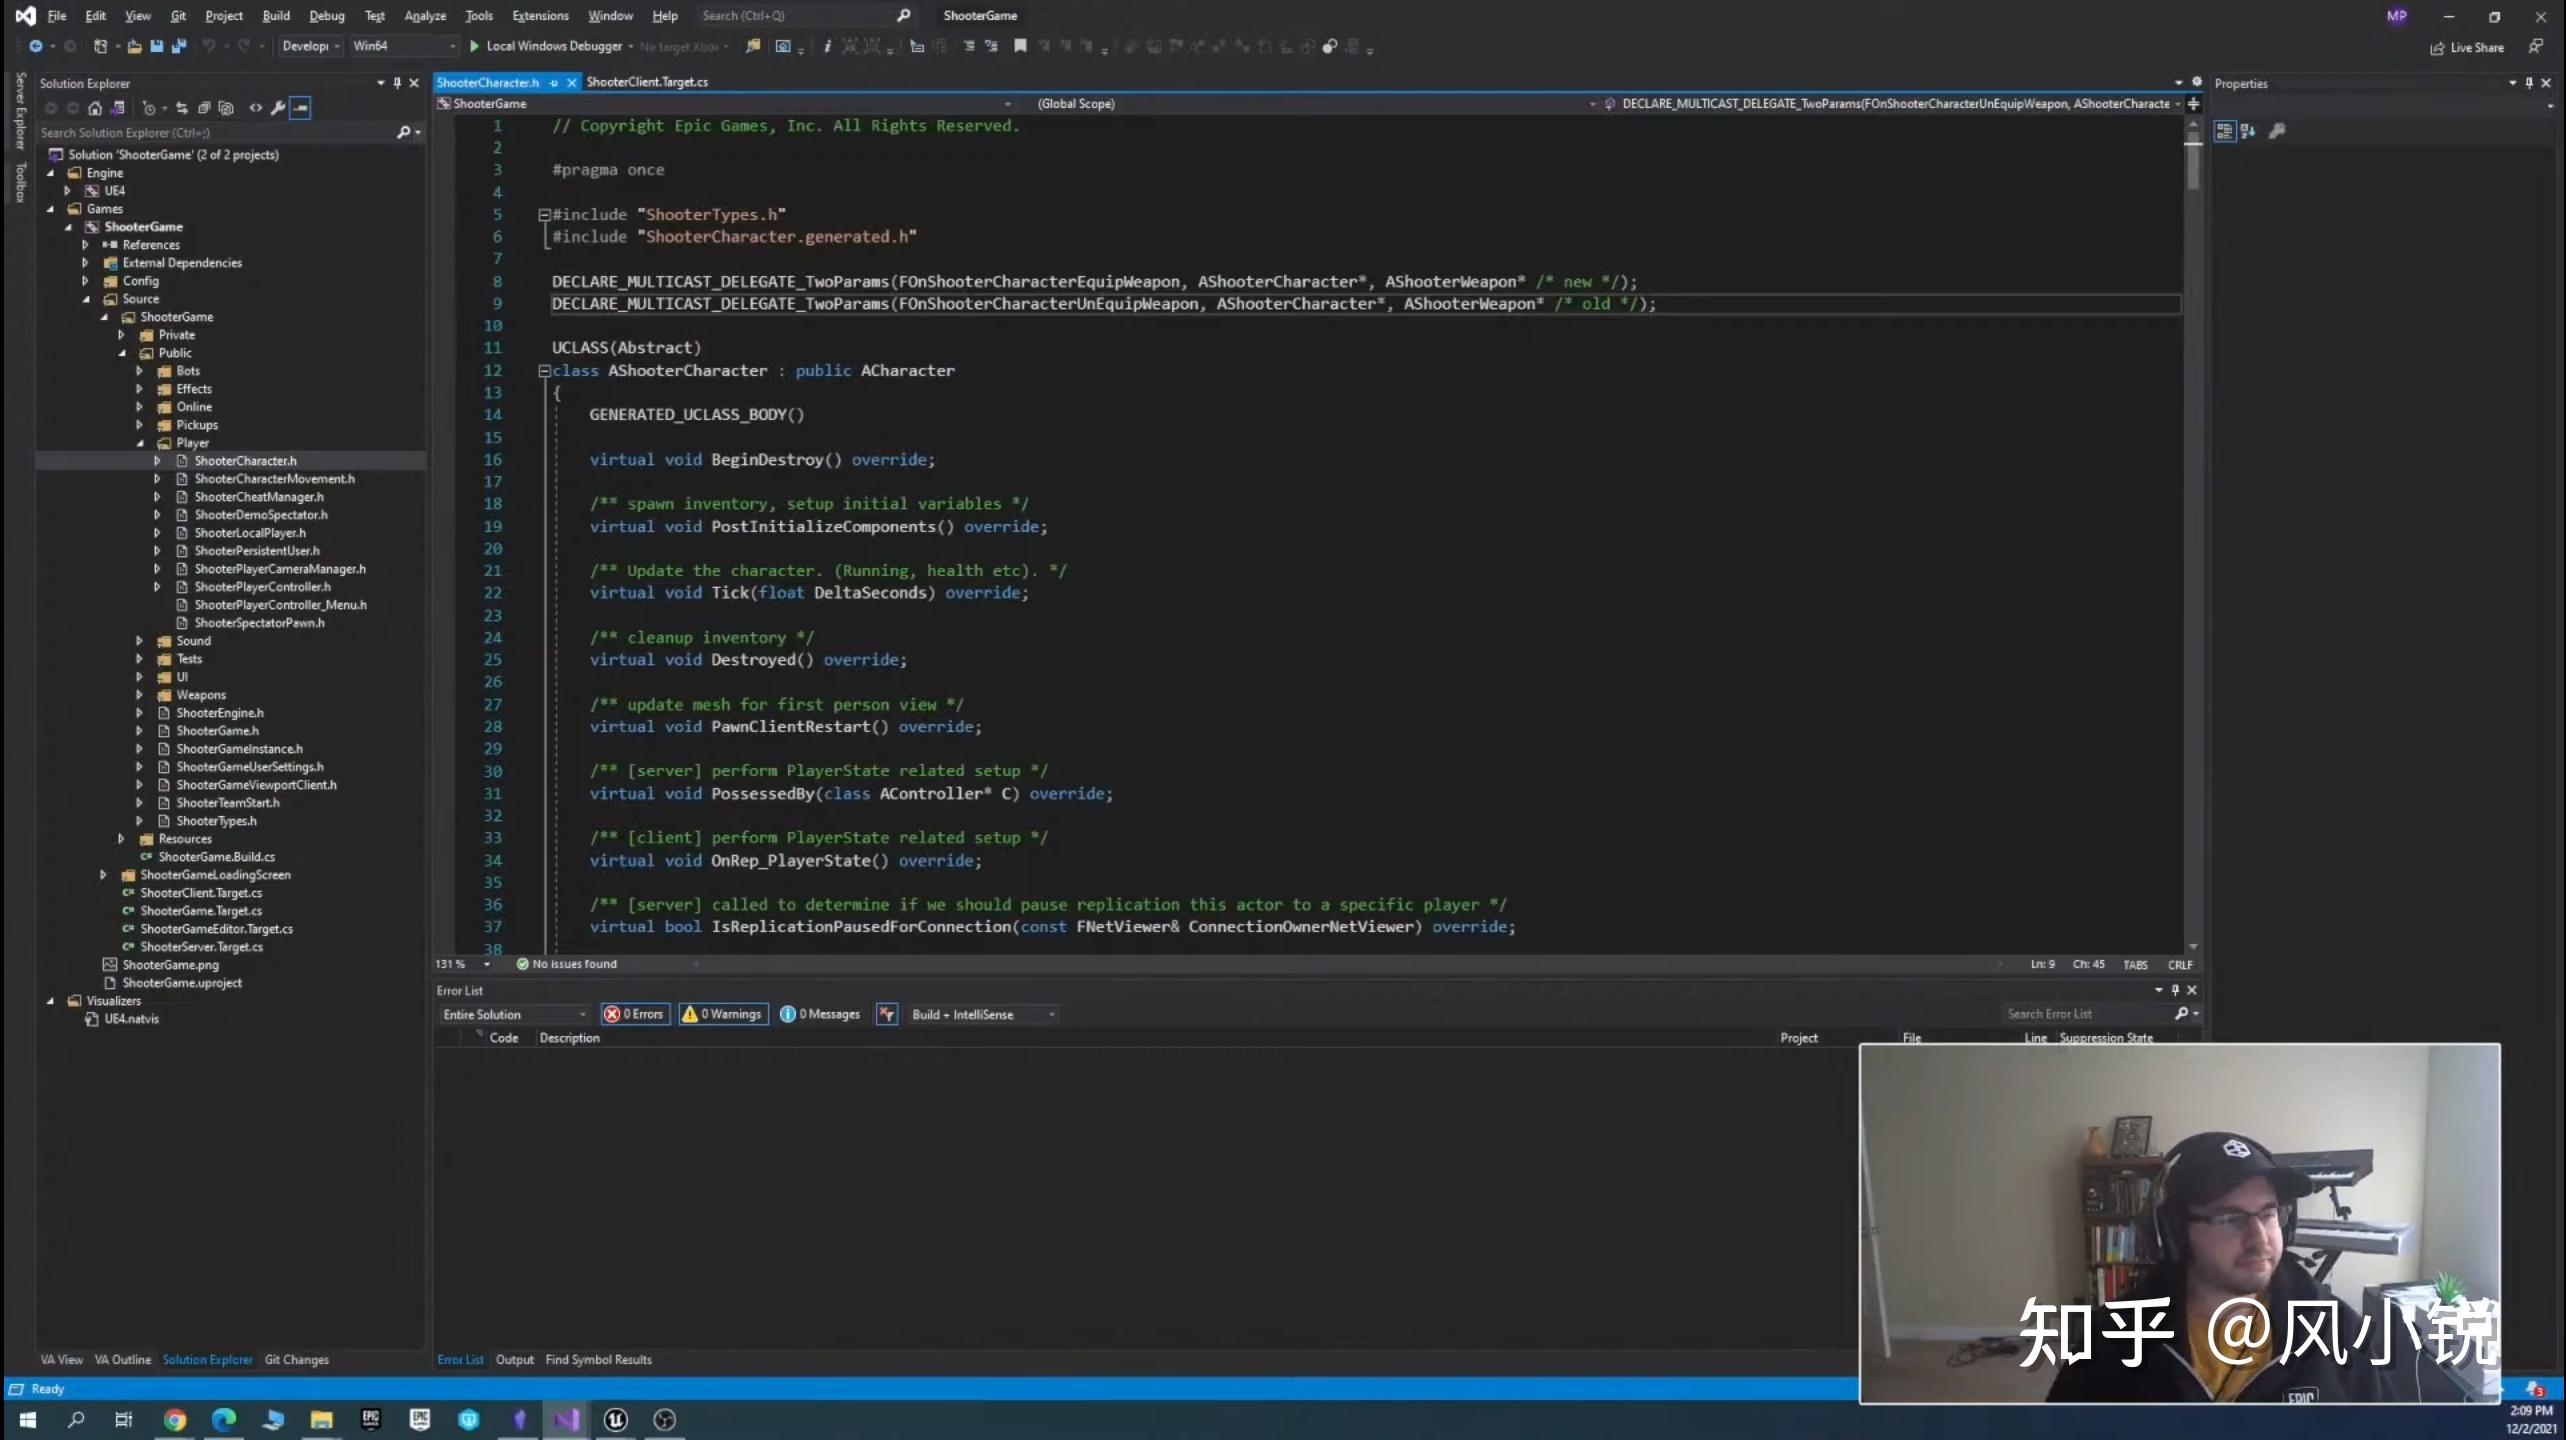This screenshot has height=1440, width=2566.
Task: Click the Properties wrench icon in Solution Explorer
Action: point(278,108)
